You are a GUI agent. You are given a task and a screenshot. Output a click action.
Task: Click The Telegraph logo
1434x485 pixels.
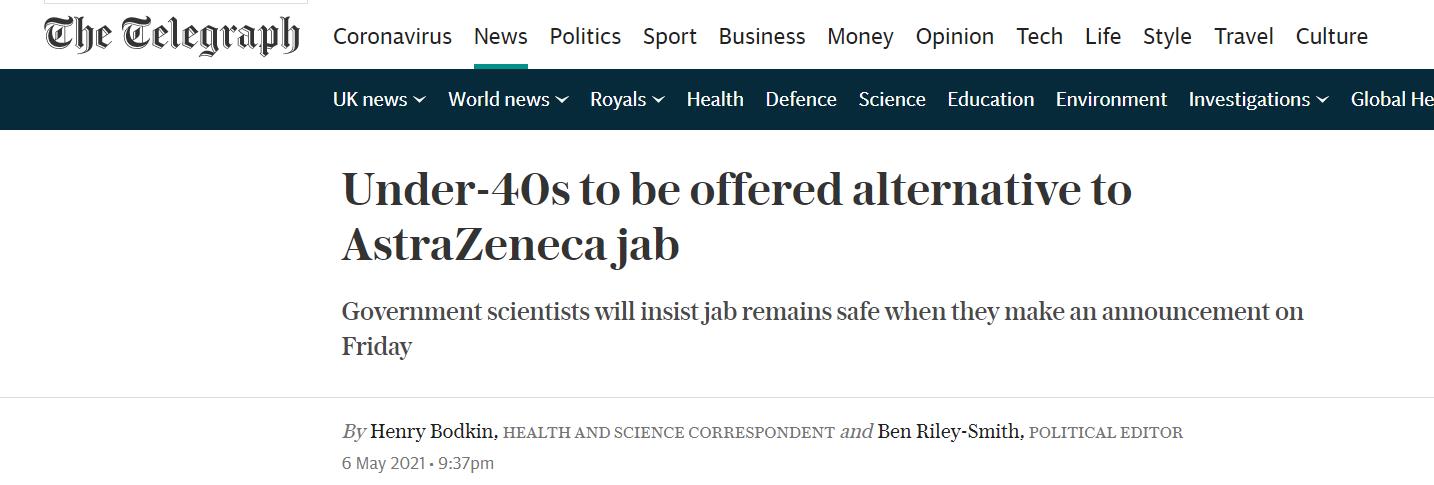[172, 35]
